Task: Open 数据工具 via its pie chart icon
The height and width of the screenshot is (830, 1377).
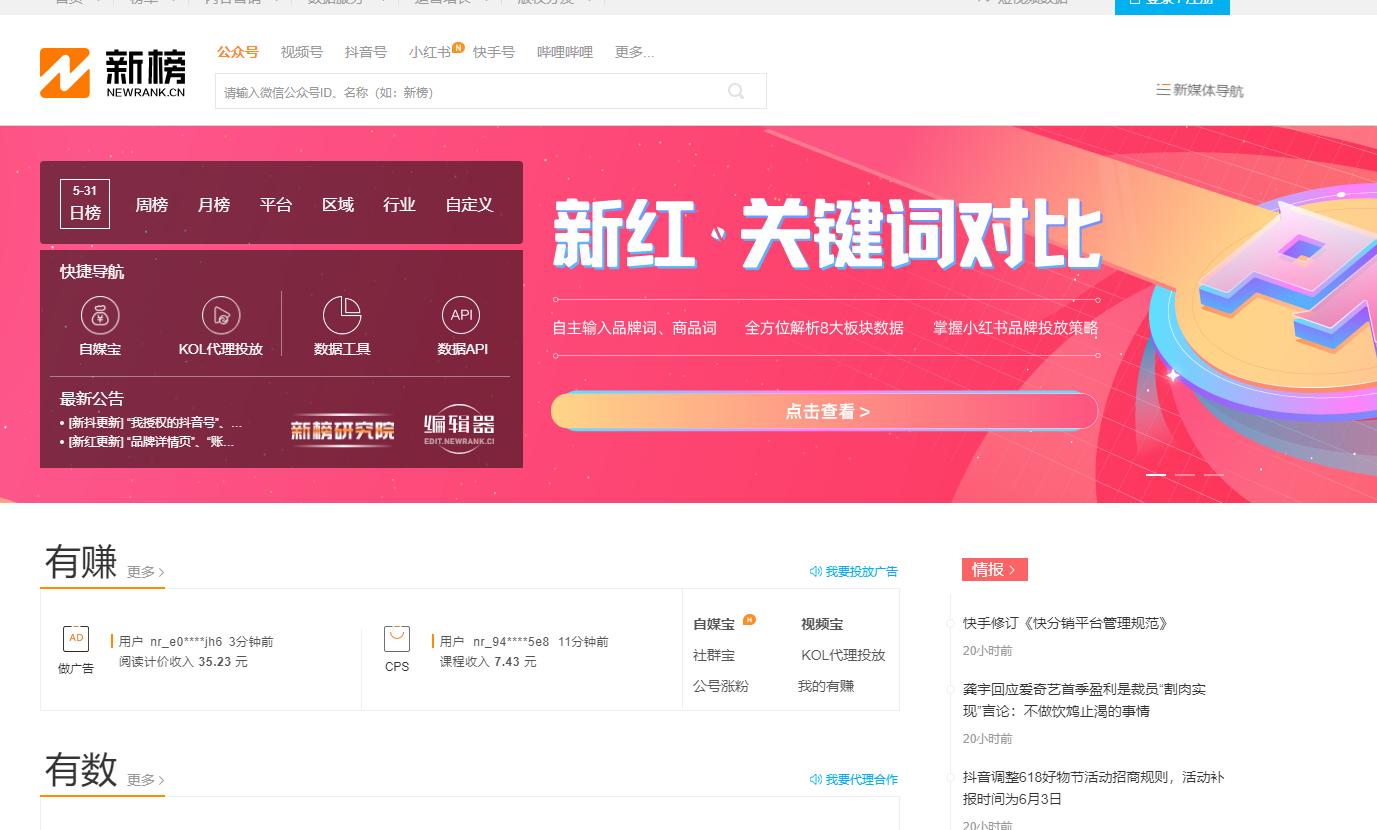Action: [342, 315]
